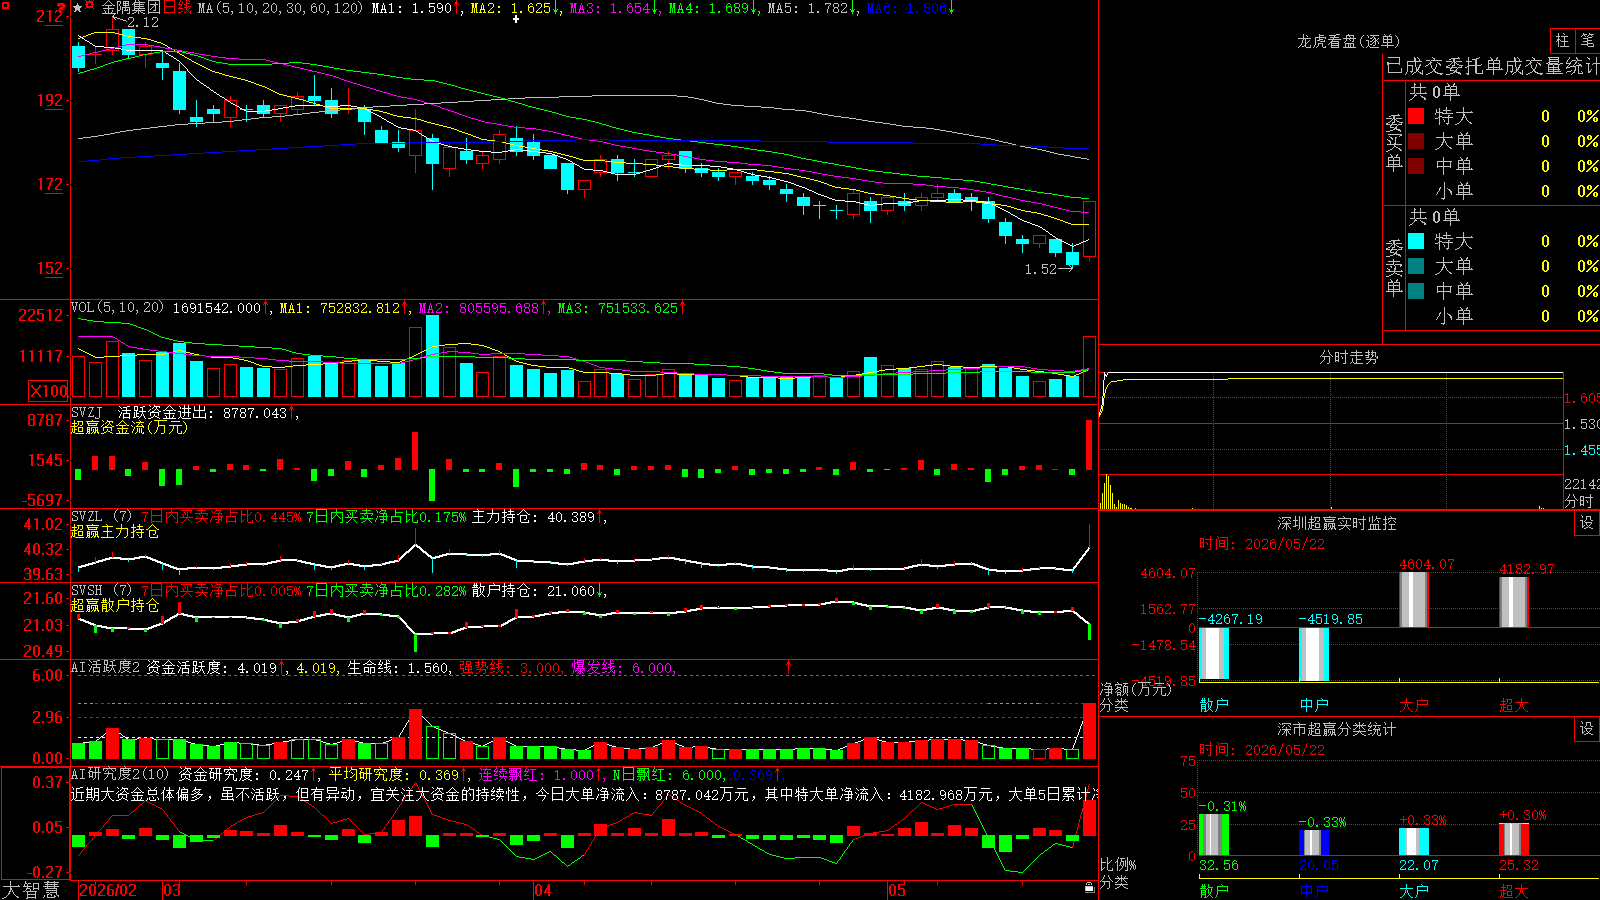The height and width of the screenshot is (900, 1600).
Task: Click the 22.07 大户 ratio value
Action: point(1419,865)
